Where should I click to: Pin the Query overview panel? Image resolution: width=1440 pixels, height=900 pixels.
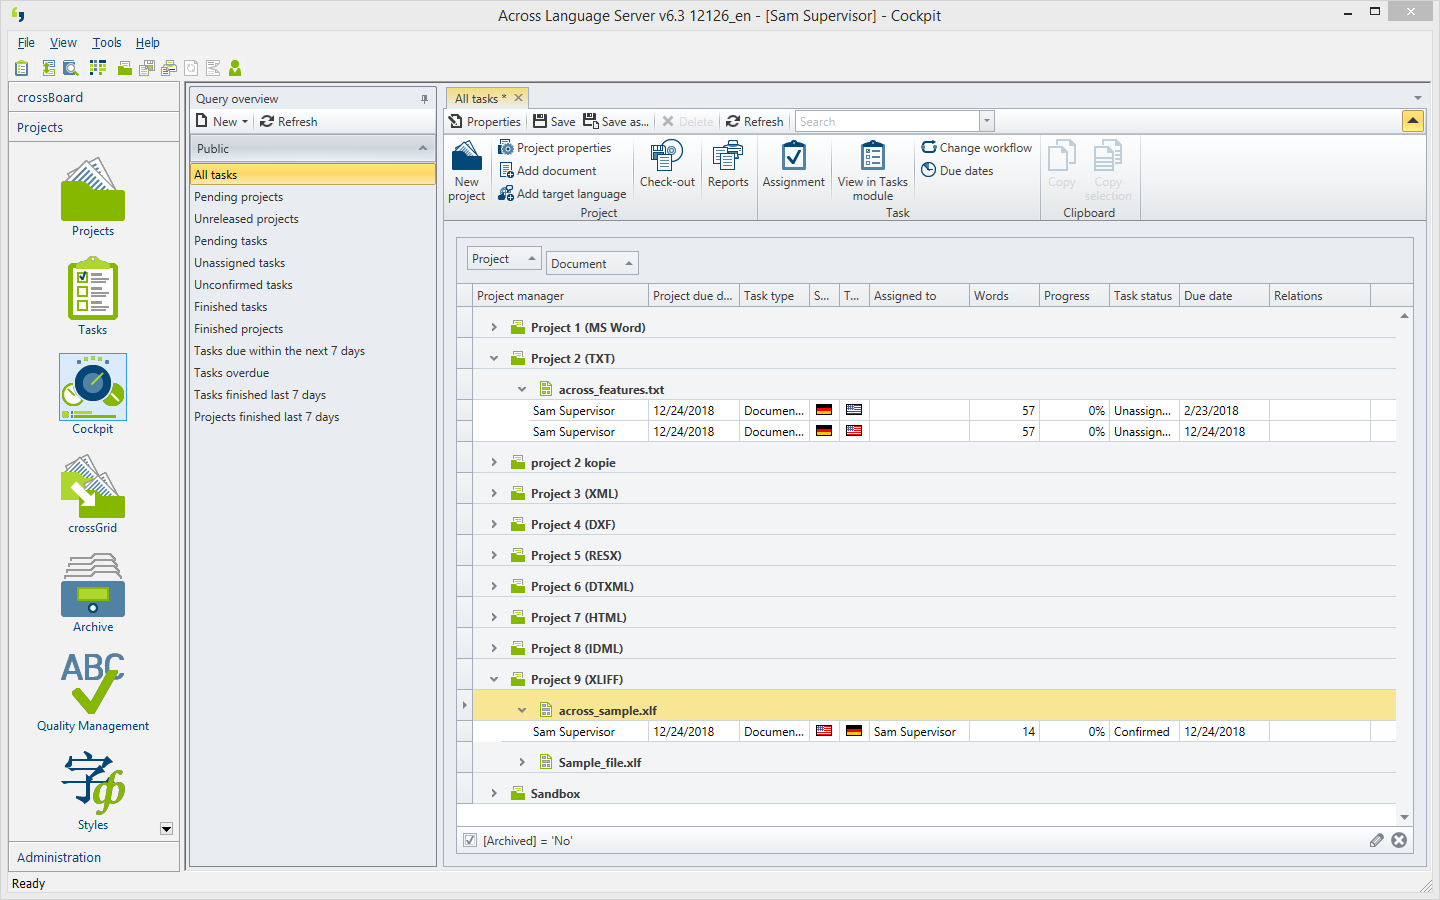point(424,99)
